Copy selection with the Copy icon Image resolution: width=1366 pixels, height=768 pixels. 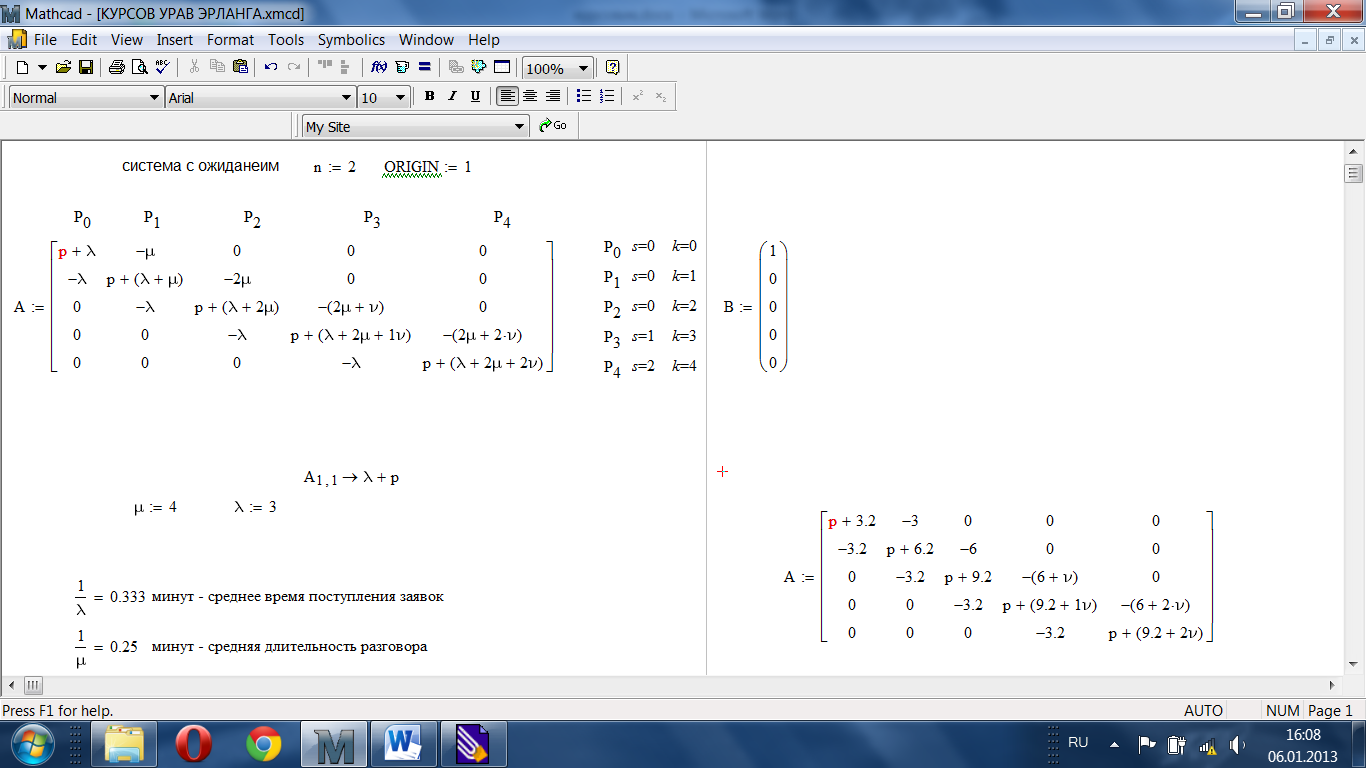click(217, 68)
